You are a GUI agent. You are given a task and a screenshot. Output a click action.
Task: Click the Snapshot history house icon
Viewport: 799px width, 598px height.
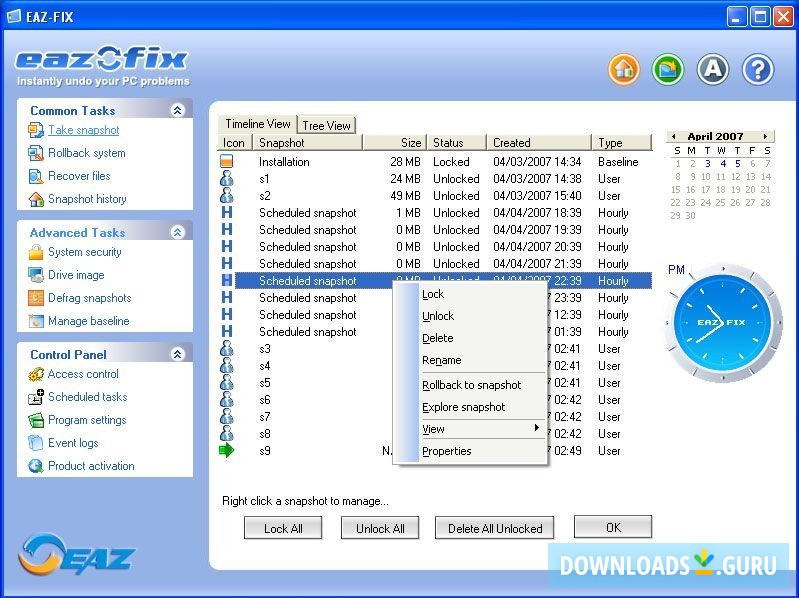36,199
